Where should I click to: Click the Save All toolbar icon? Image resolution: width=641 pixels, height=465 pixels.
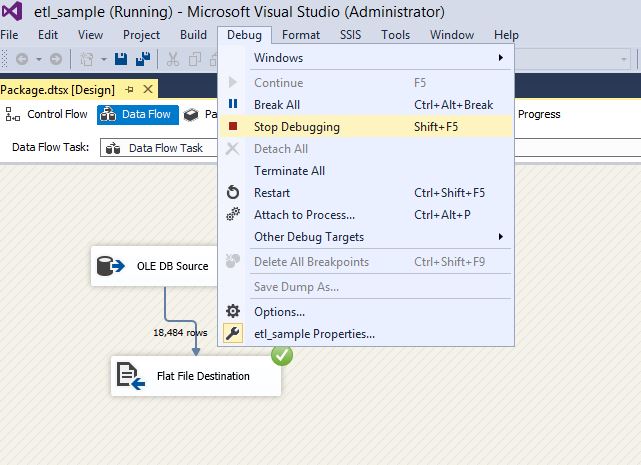pos(143,60)
